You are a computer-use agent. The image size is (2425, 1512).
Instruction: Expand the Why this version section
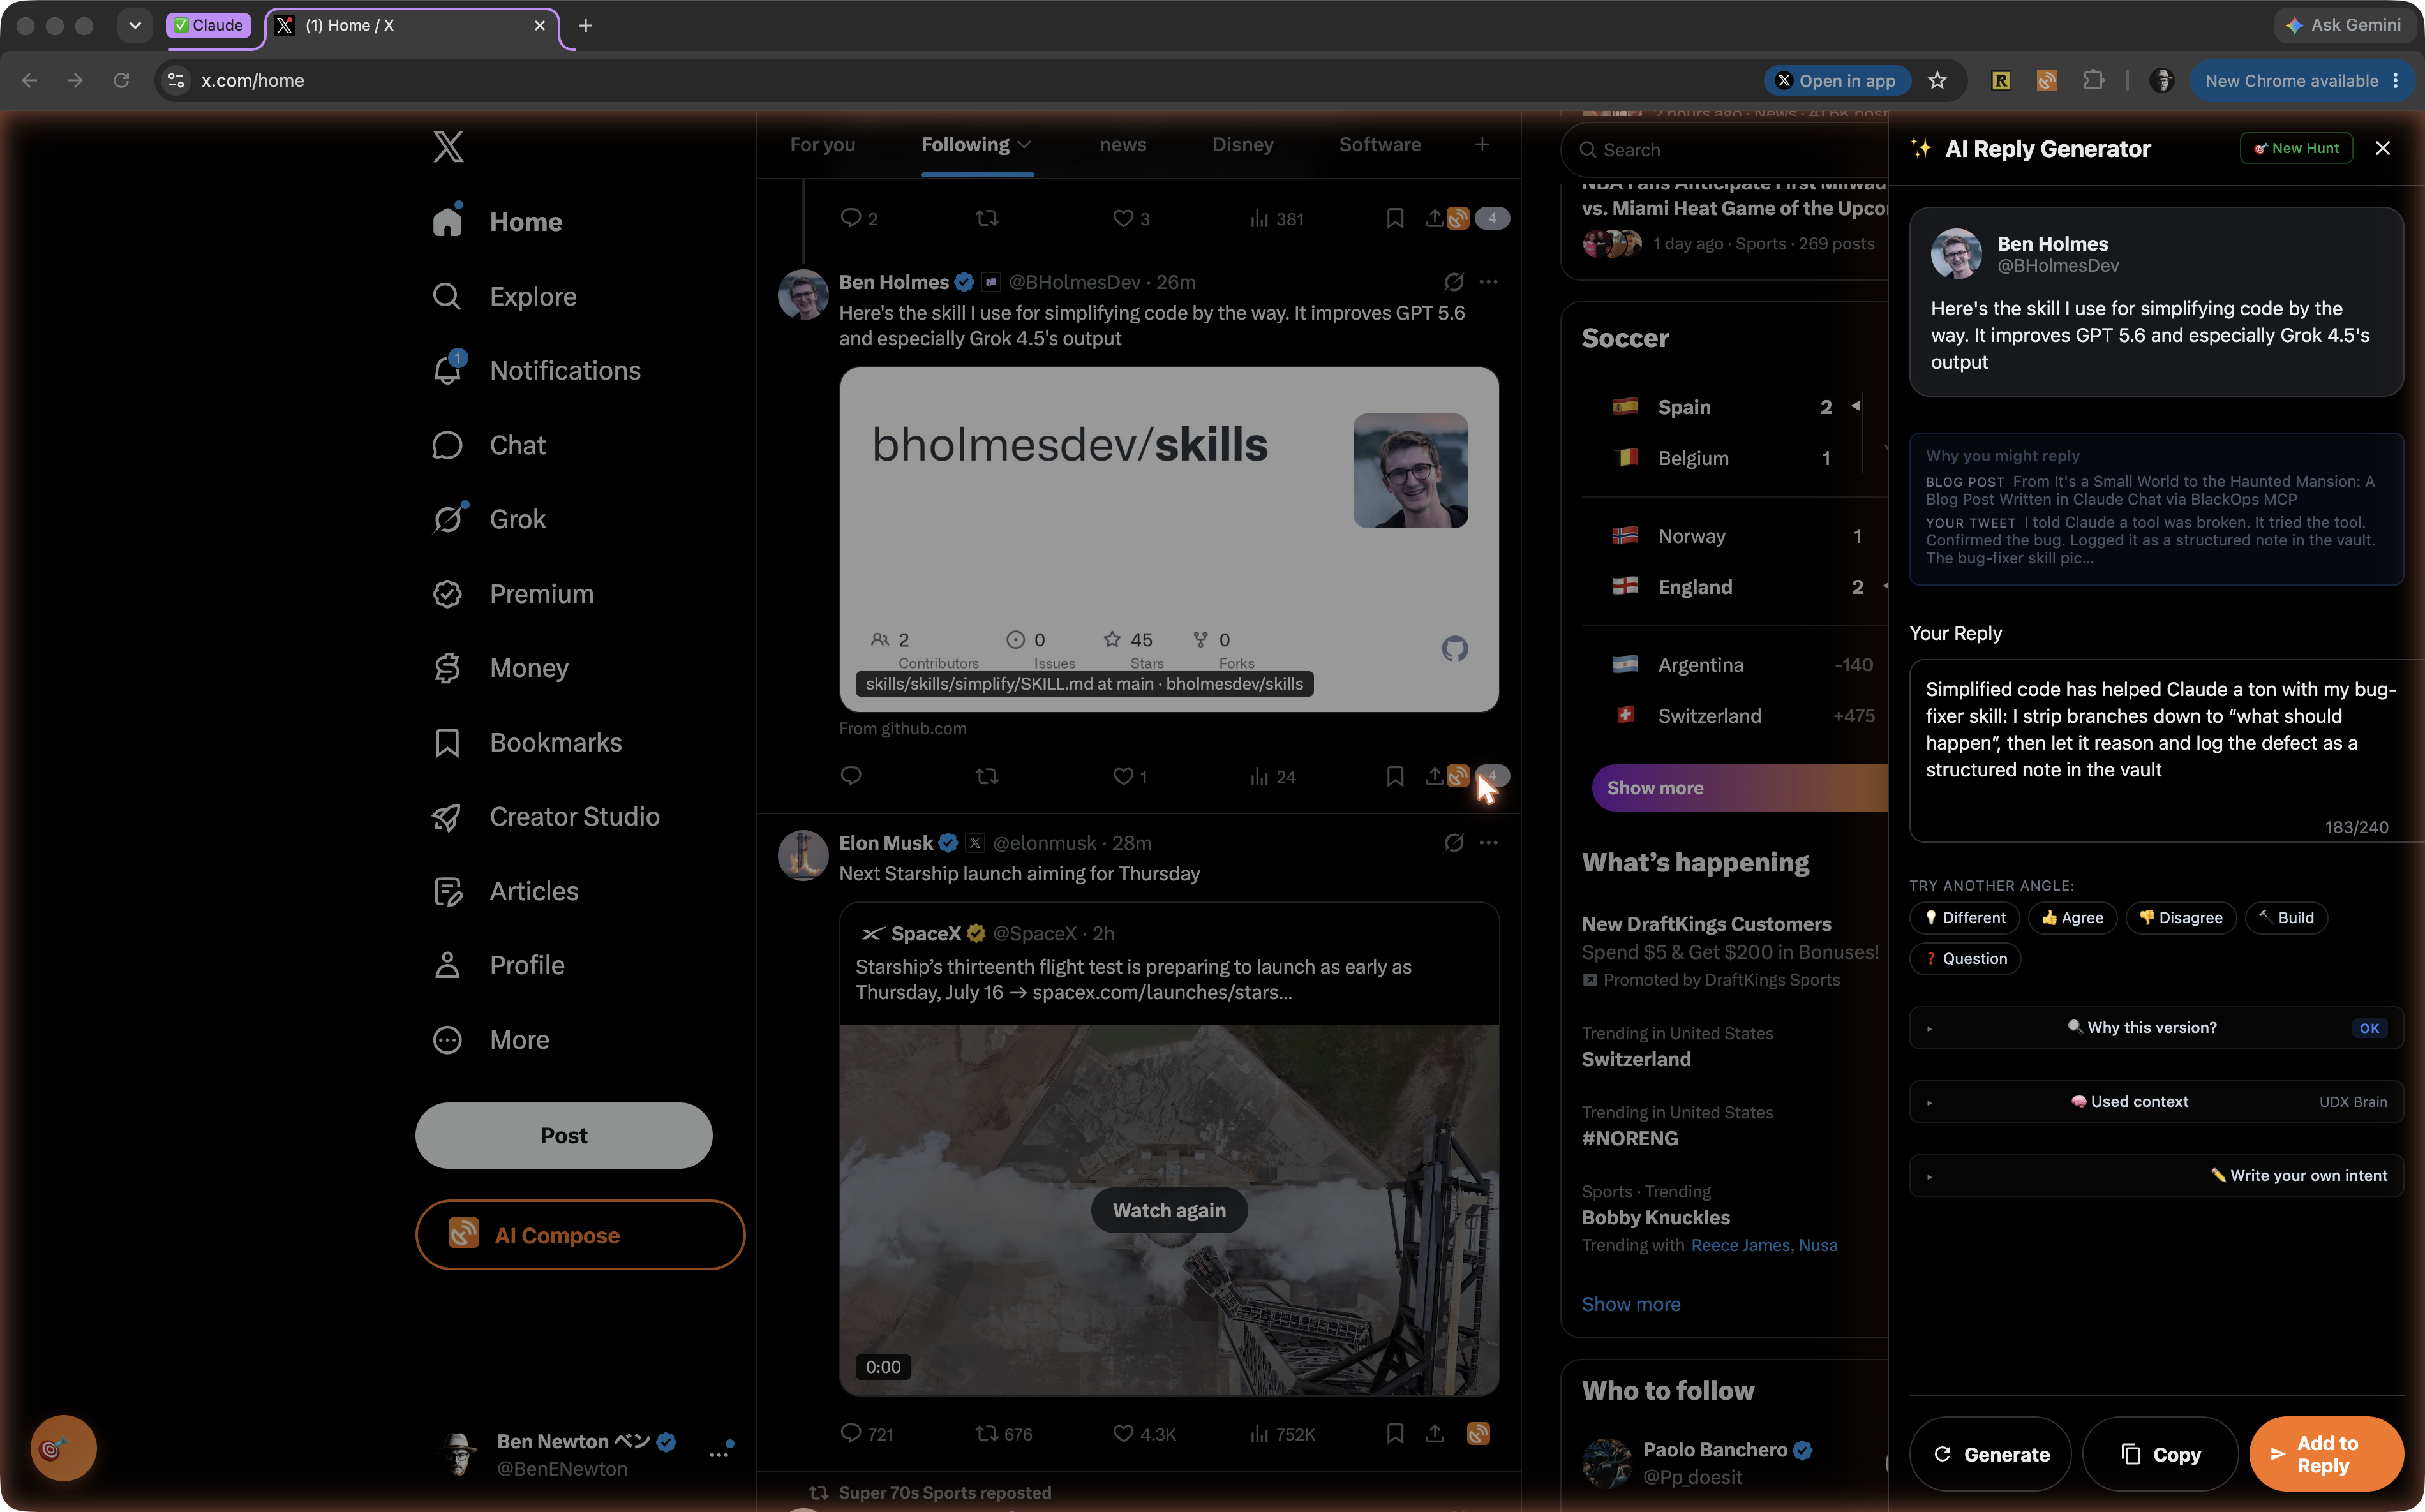click(2156, 1028)
